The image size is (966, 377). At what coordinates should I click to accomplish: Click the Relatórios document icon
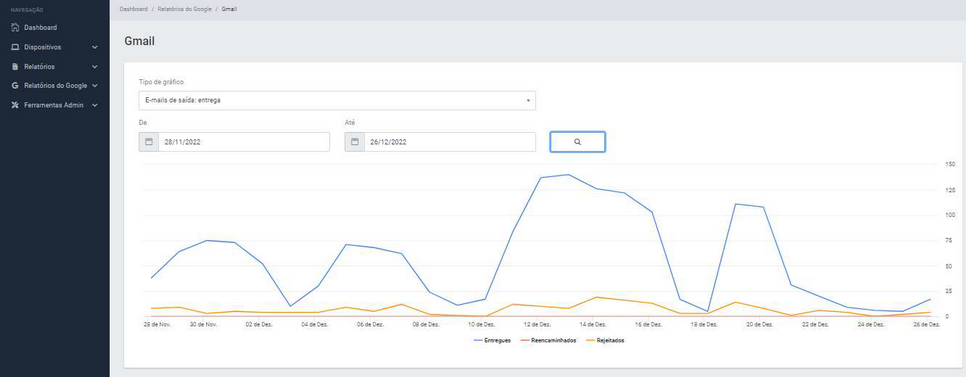point(15,67)
